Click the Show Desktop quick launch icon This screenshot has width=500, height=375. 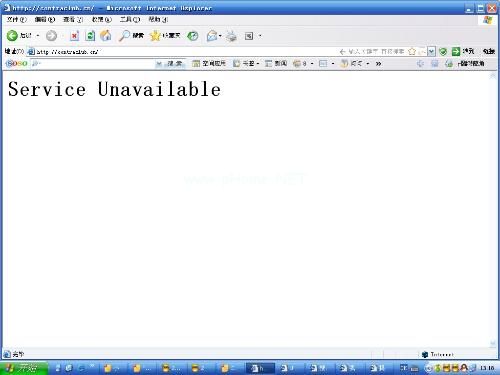click(69, 368)
